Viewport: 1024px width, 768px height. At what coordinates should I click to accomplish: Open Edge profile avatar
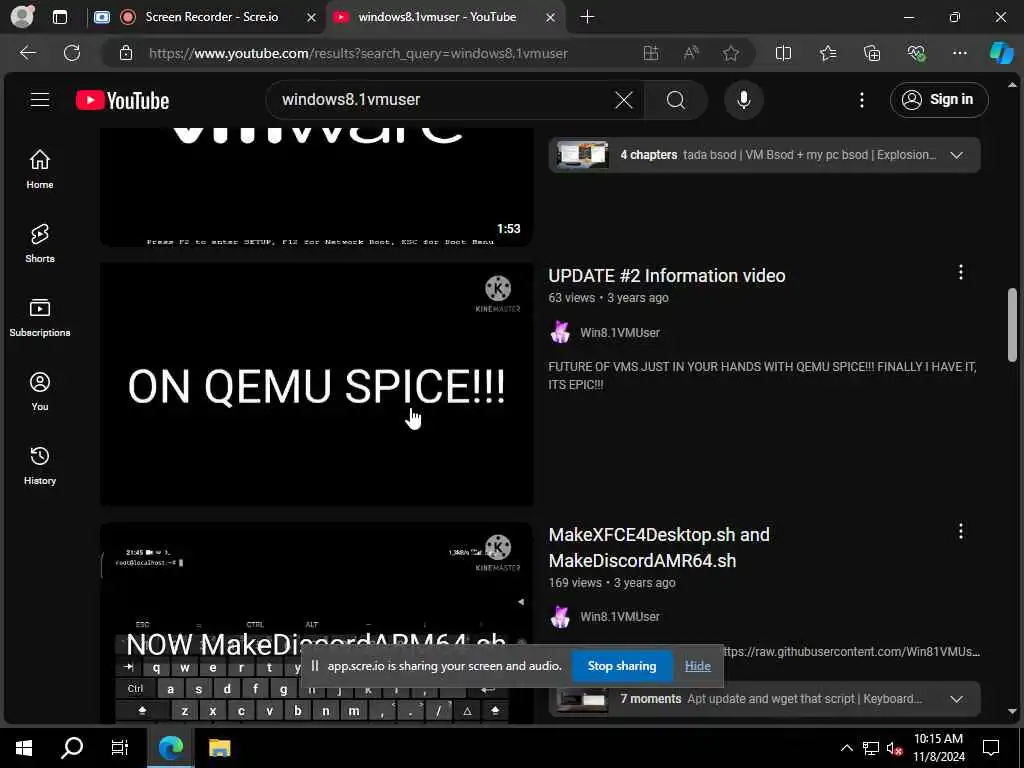pyautogui.click(x=23, y=17)
